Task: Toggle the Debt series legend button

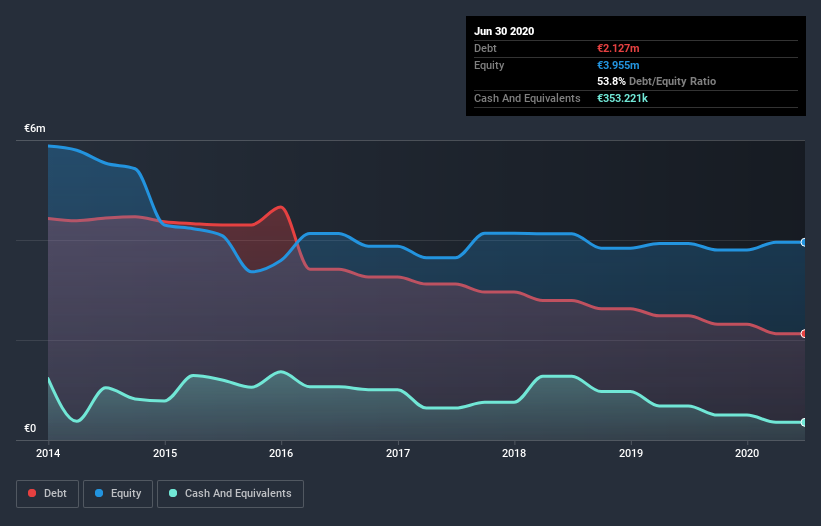Action: point(47,494)
